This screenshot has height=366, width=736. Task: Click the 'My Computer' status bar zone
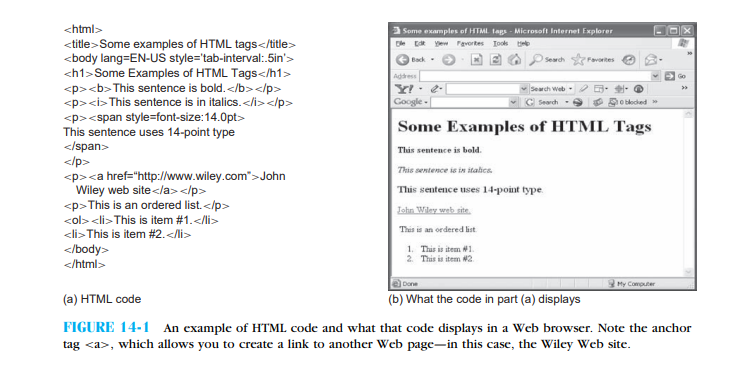point(631,283)
